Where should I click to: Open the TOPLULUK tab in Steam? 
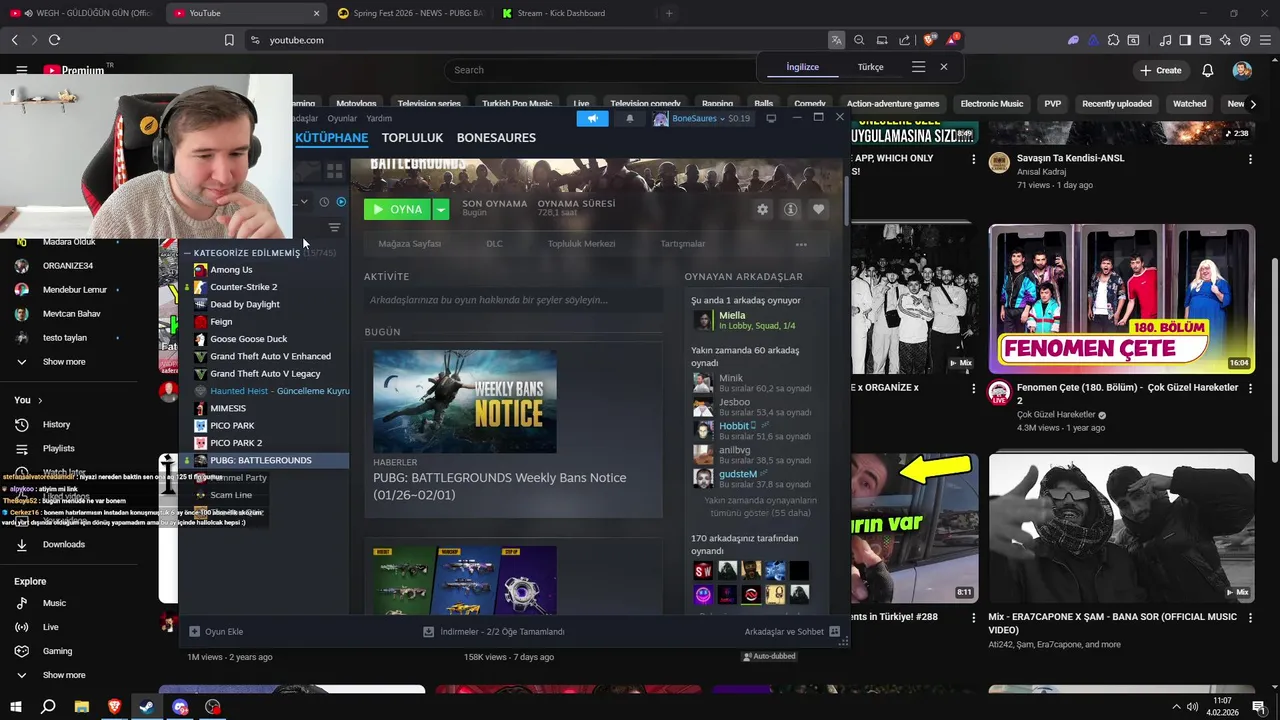pyautogui.click(x=412, y=138)
